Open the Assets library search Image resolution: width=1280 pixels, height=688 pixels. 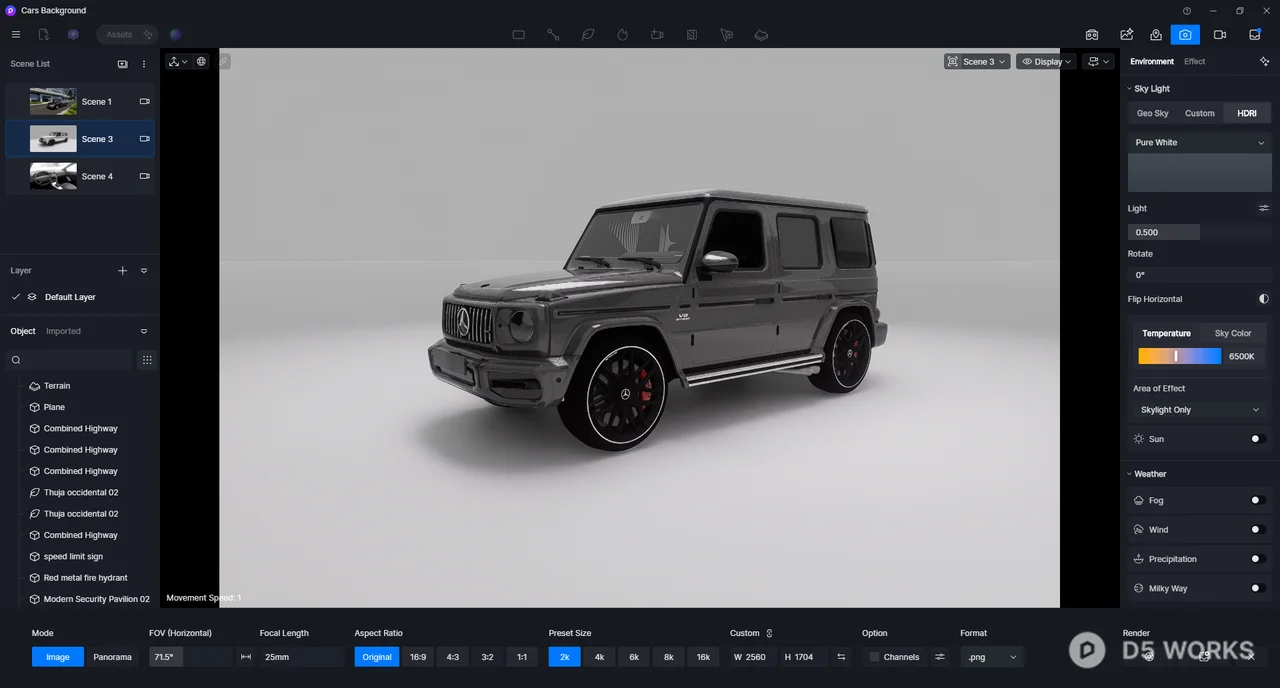[x=127, y=34]
